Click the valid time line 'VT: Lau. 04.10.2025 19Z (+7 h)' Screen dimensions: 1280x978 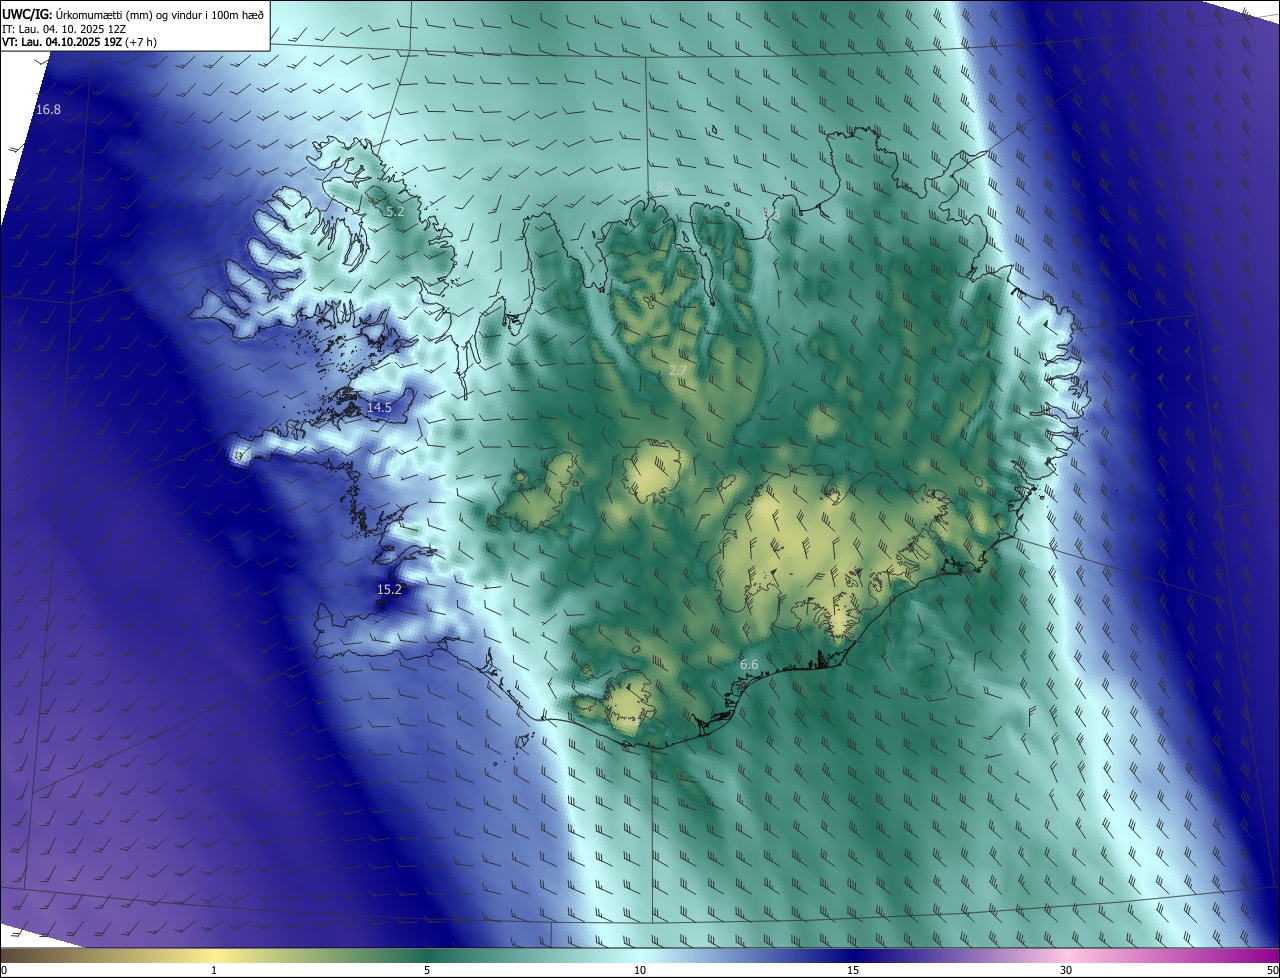tap(79, 42)
